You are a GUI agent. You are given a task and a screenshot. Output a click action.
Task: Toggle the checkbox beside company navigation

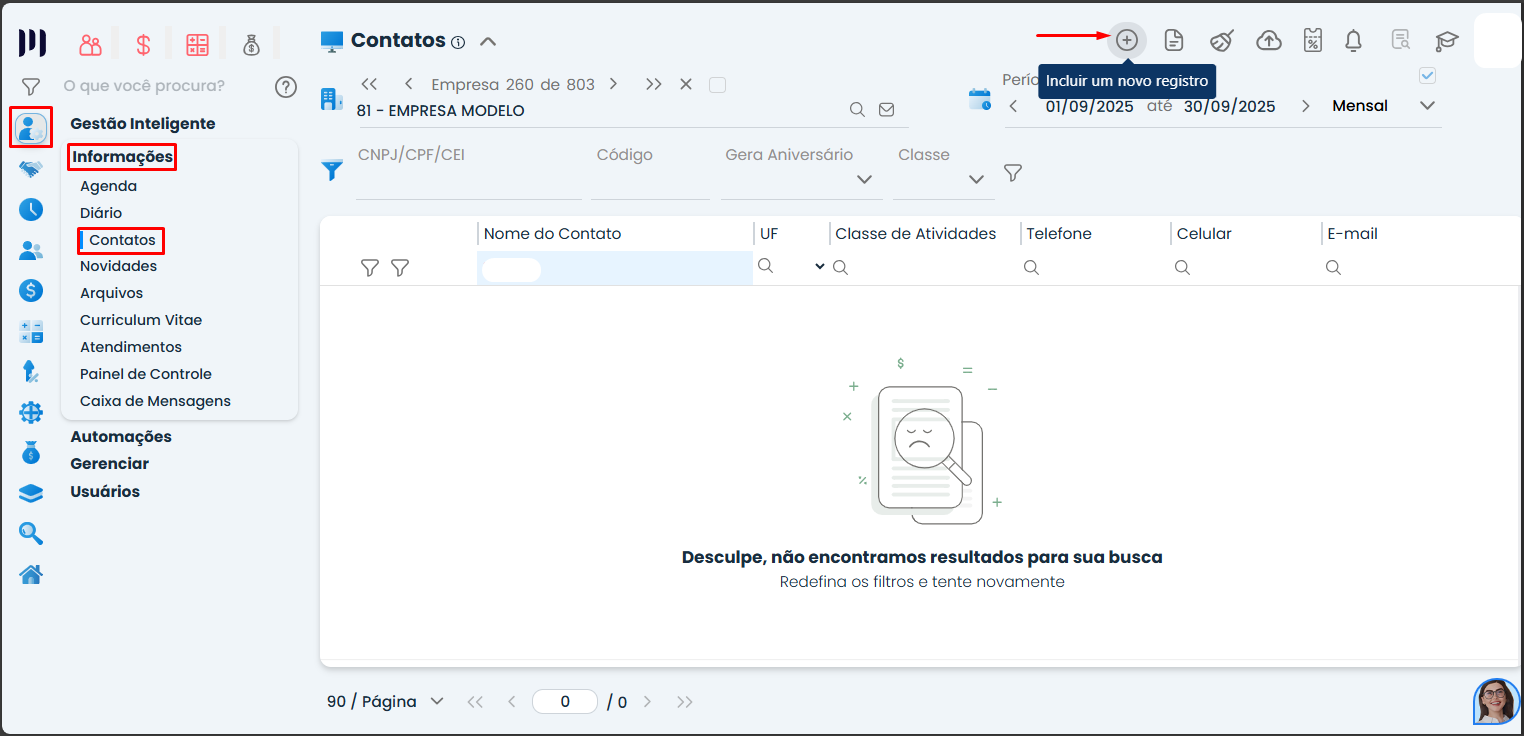point(717,85)
